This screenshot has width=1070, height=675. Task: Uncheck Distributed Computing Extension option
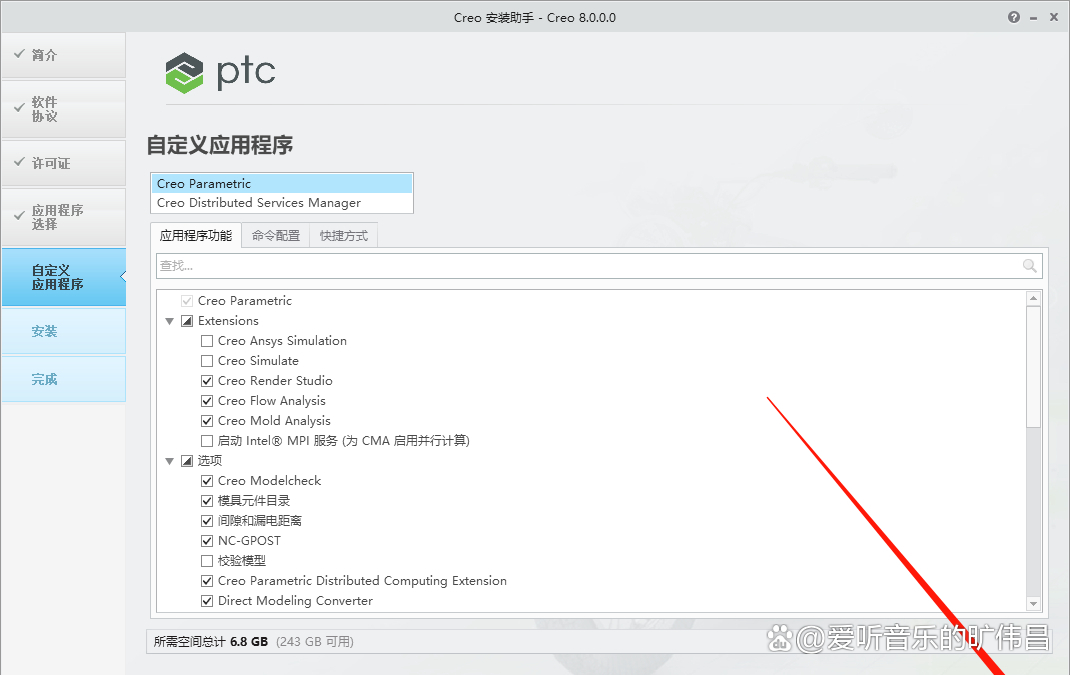(207, 581)
